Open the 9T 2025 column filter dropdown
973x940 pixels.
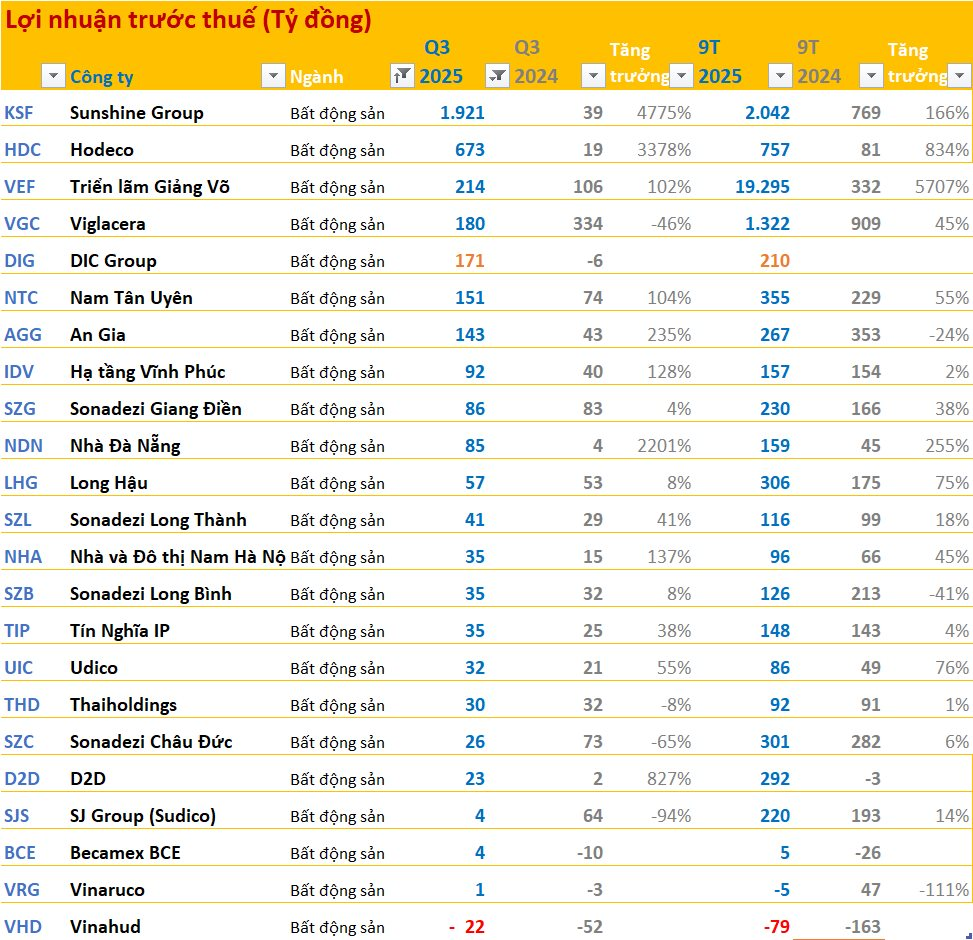pyautogui.click(x=779, y=76)
